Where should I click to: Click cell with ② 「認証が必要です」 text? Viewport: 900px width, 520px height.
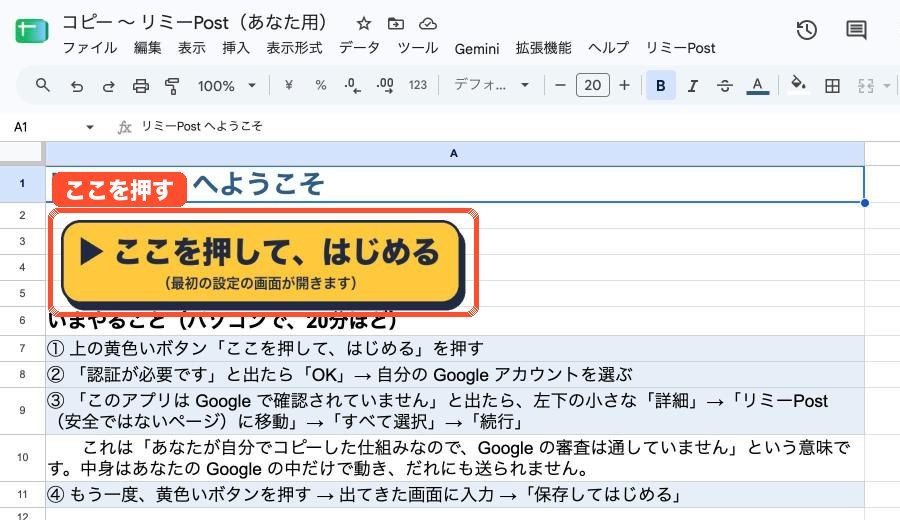tap(455, 374)
